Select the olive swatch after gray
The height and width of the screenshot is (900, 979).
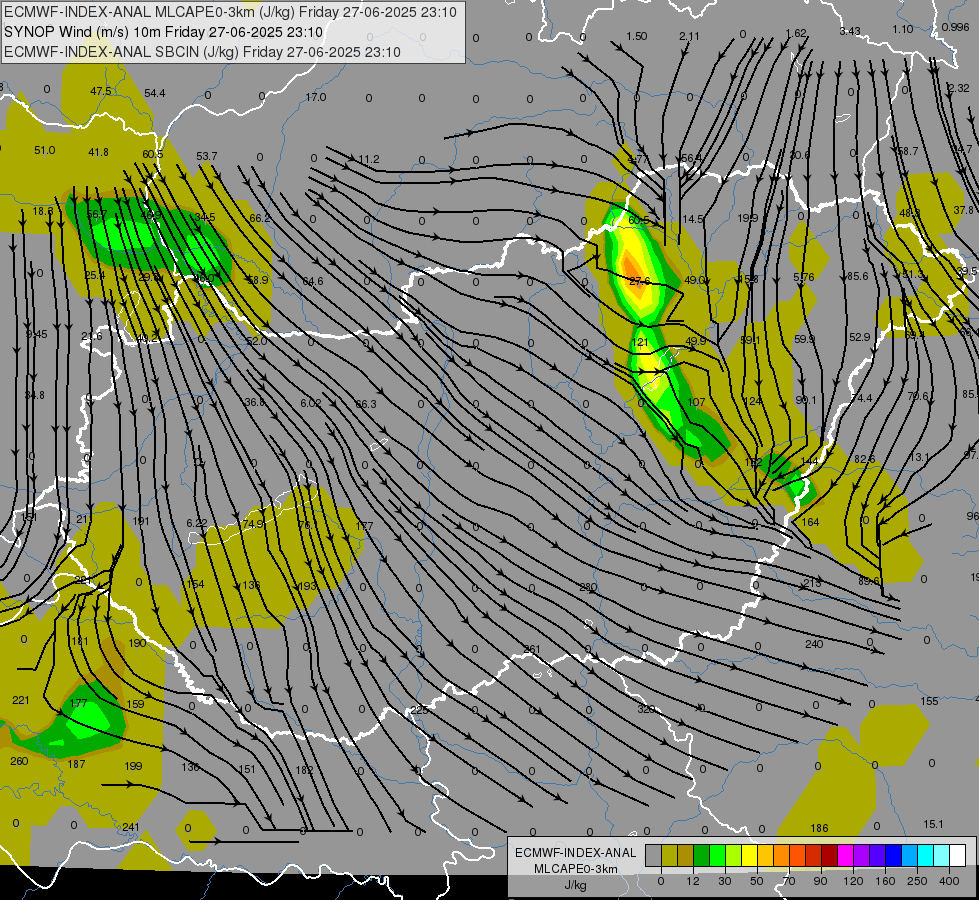669,856
